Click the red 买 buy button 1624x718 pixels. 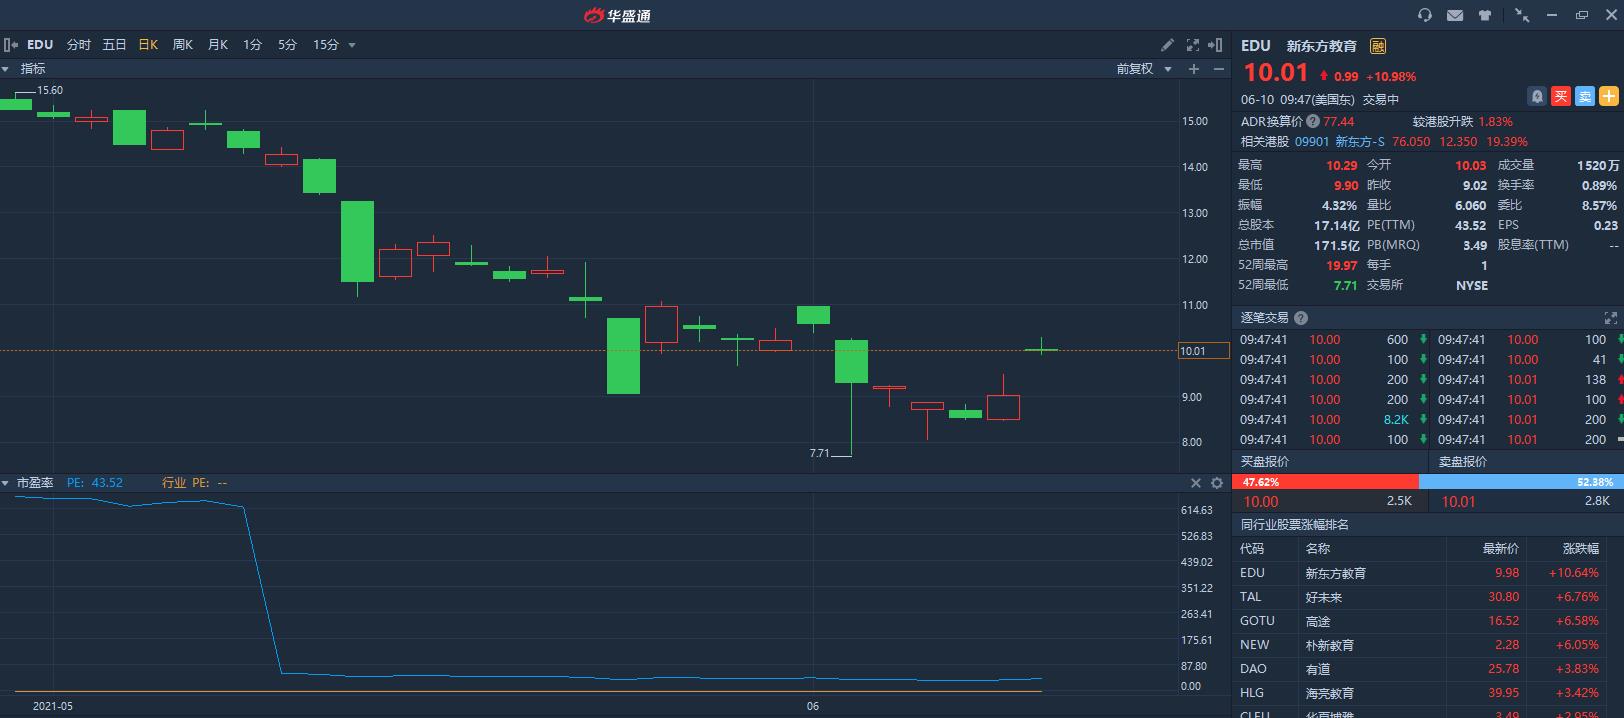coord(1561,96)
